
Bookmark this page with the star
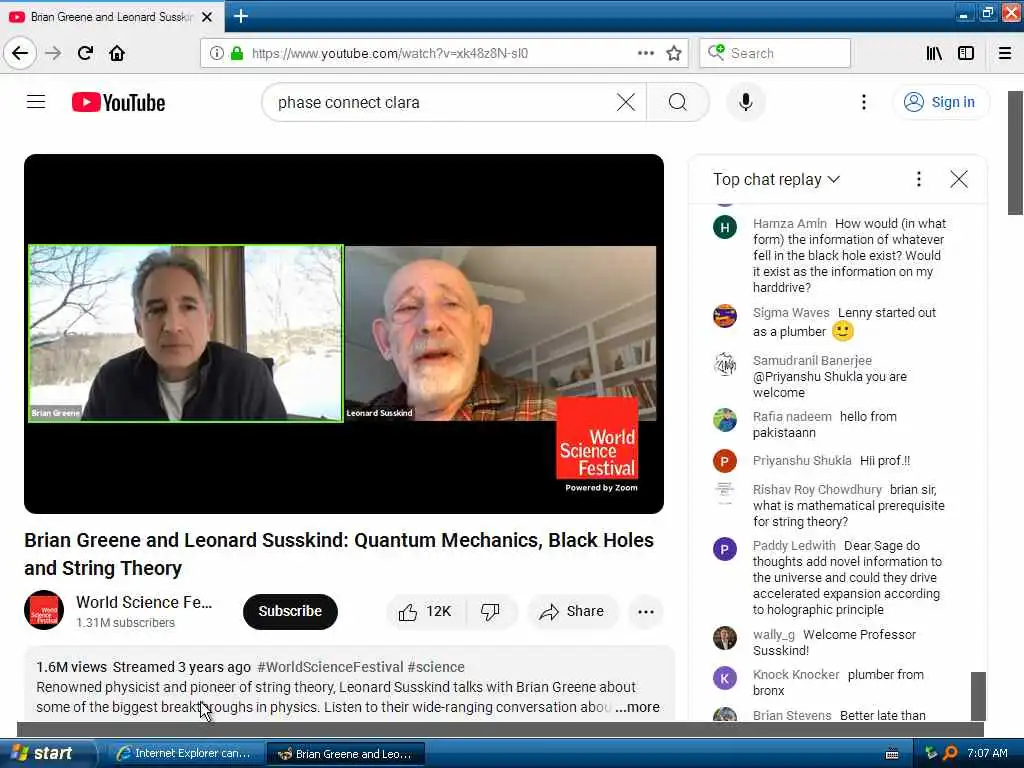click(674, 53)
